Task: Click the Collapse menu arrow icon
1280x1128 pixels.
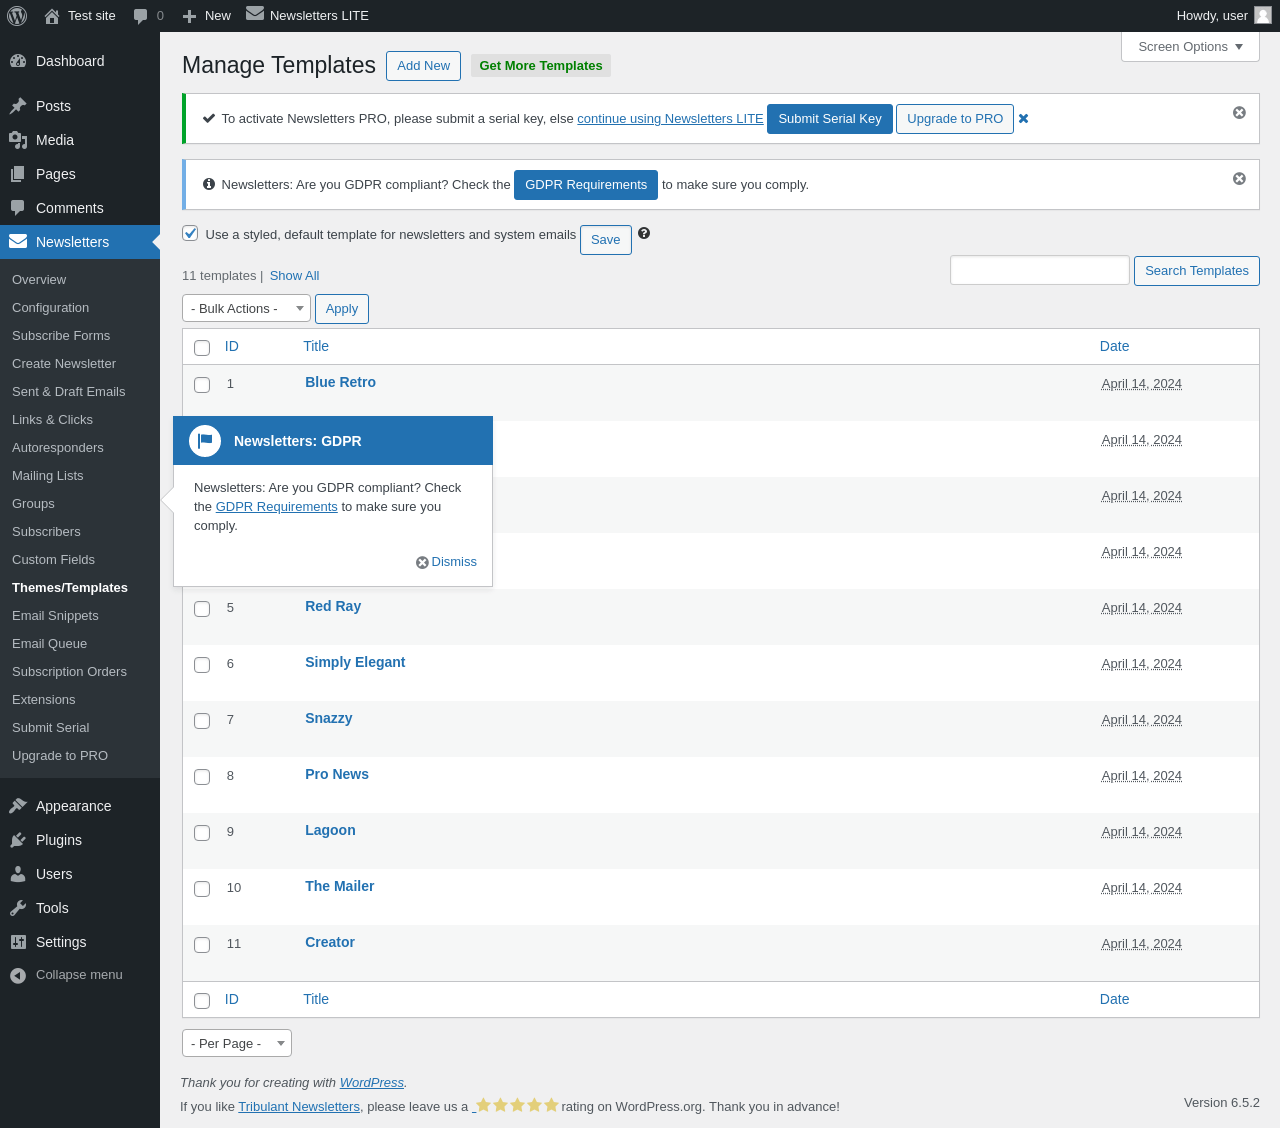Action: coord(18,975)
